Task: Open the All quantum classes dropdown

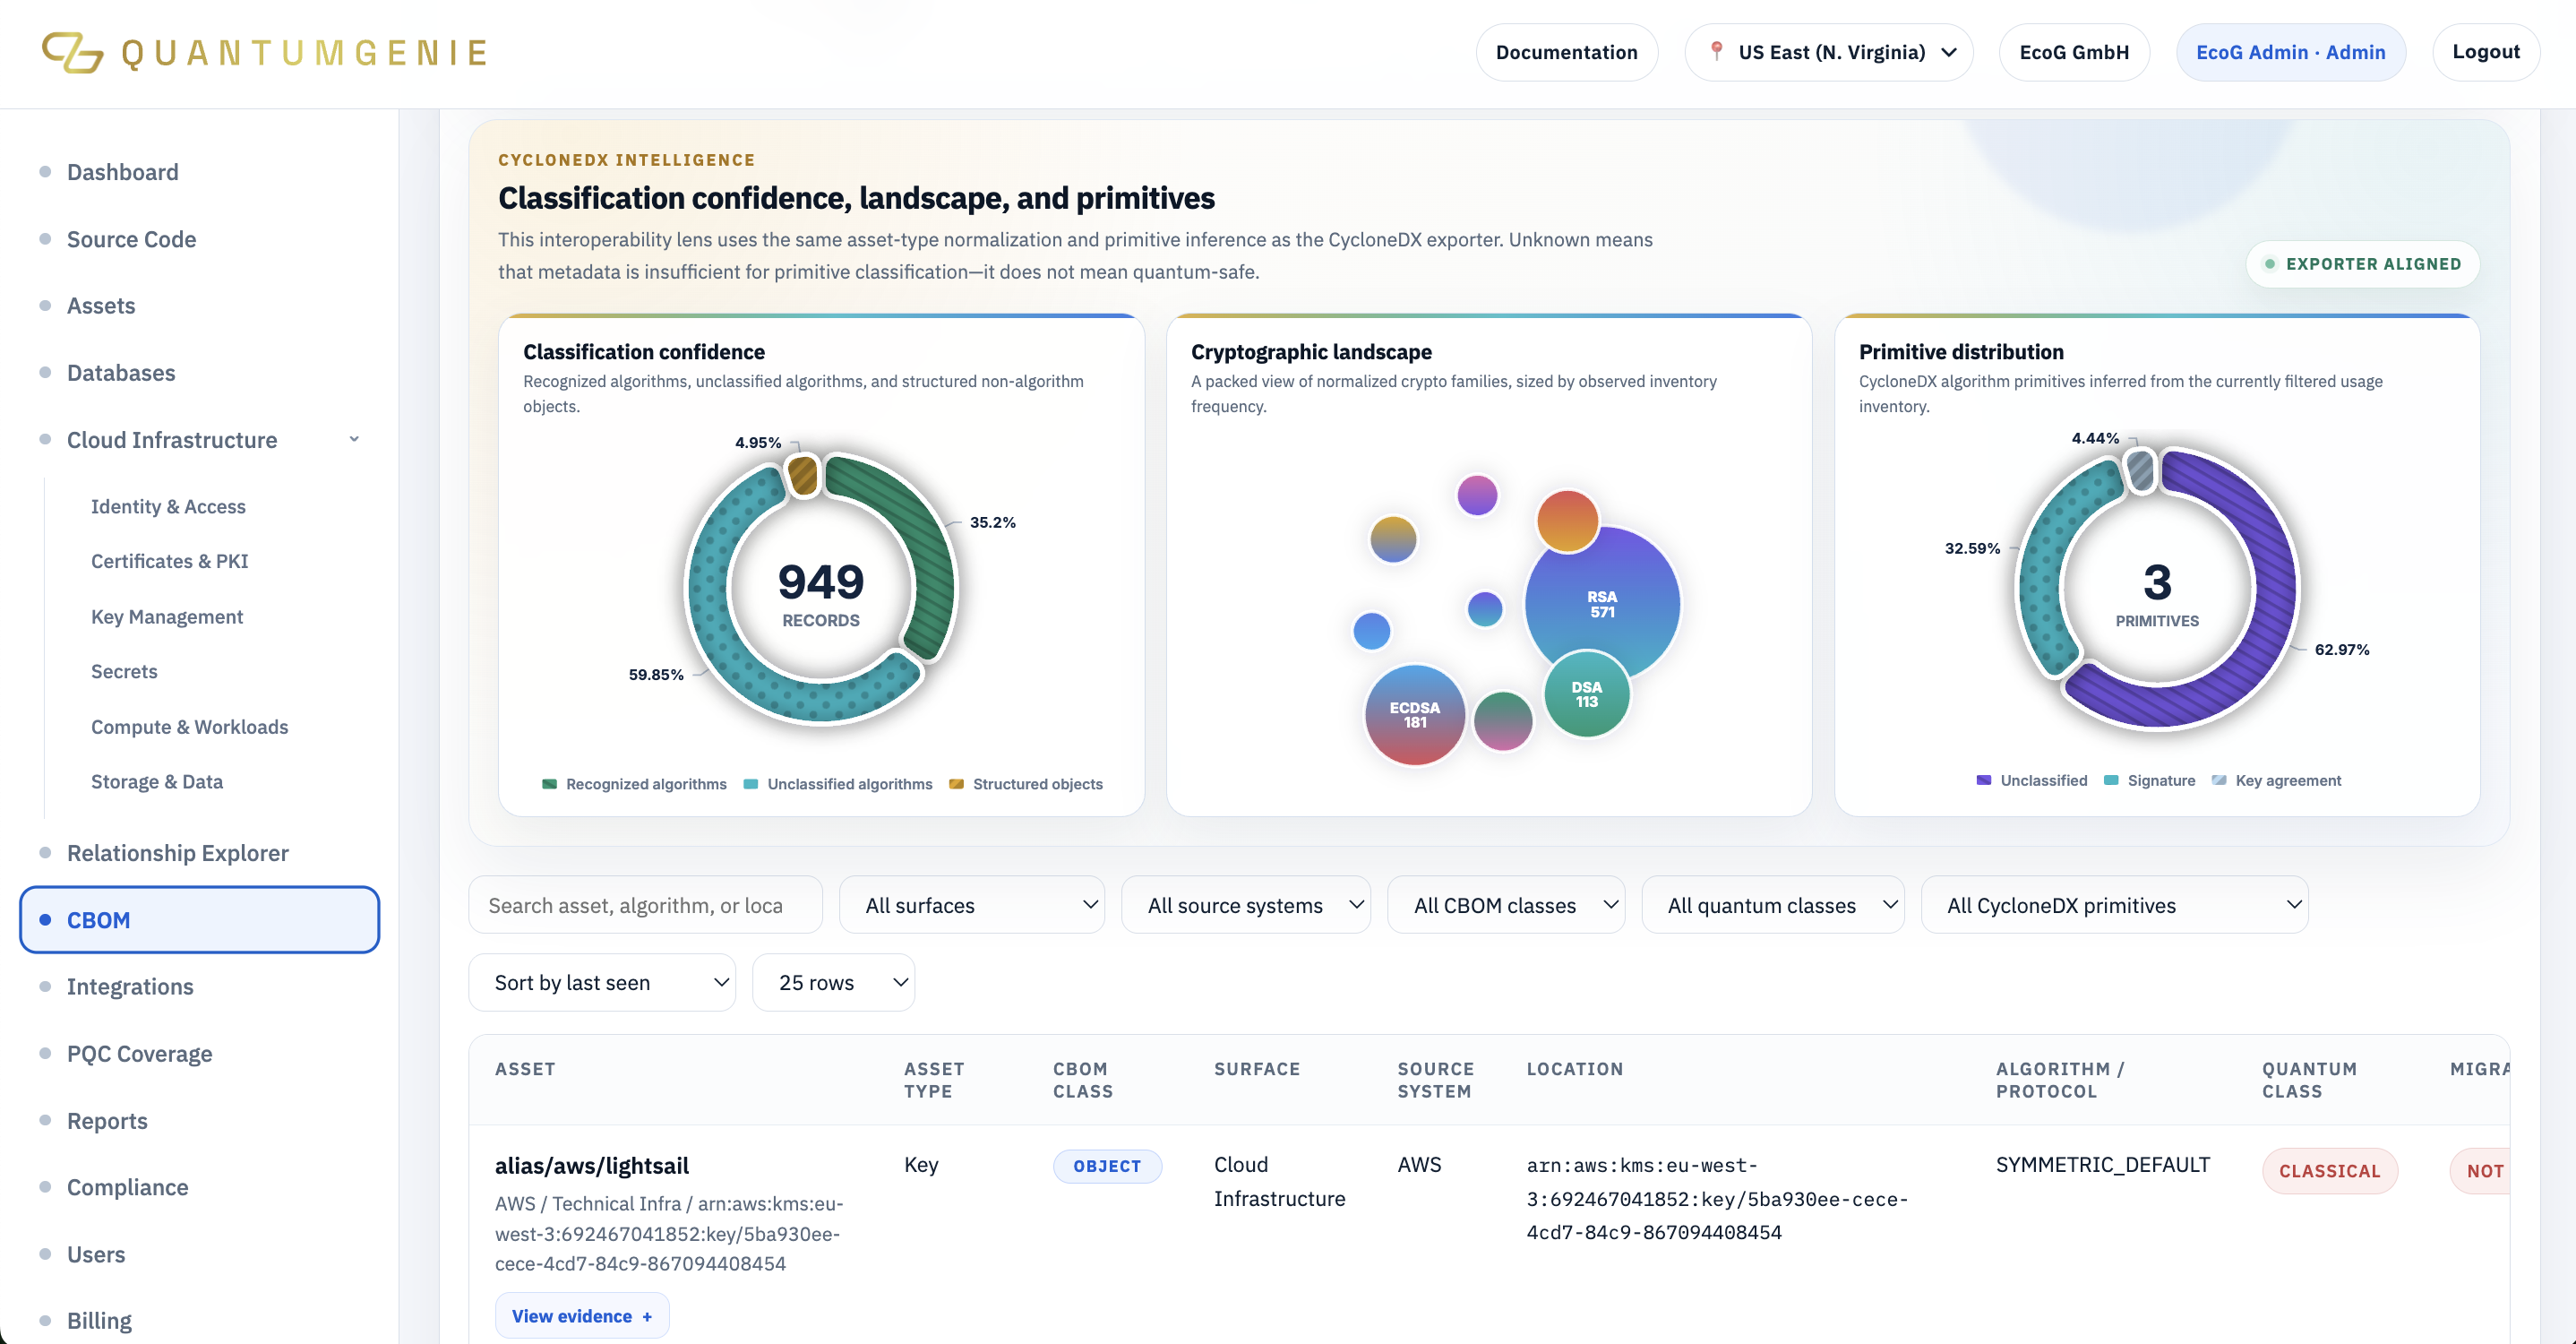Action: coord(1772,905)
